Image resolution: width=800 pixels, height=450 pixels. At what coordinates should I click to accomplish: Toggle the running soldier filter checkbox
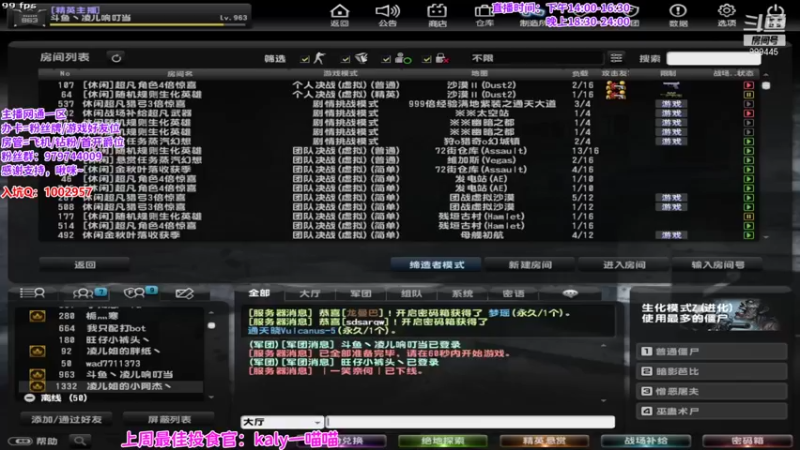click(x=305, y=59)
